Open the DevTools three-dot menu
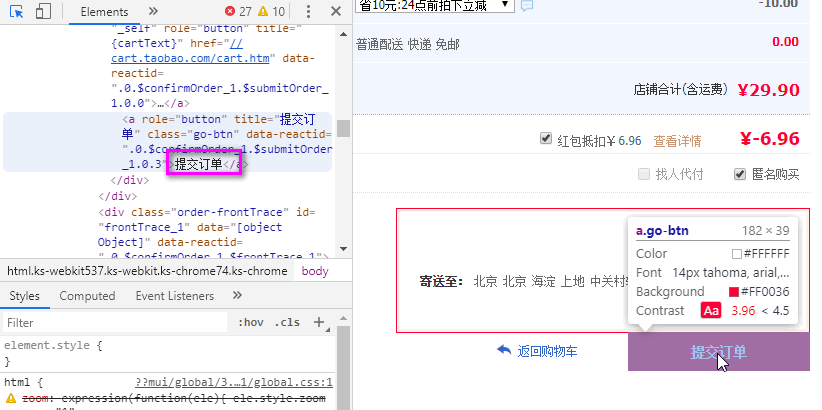Viewport: 822px width, 410px height. point(308,12)
